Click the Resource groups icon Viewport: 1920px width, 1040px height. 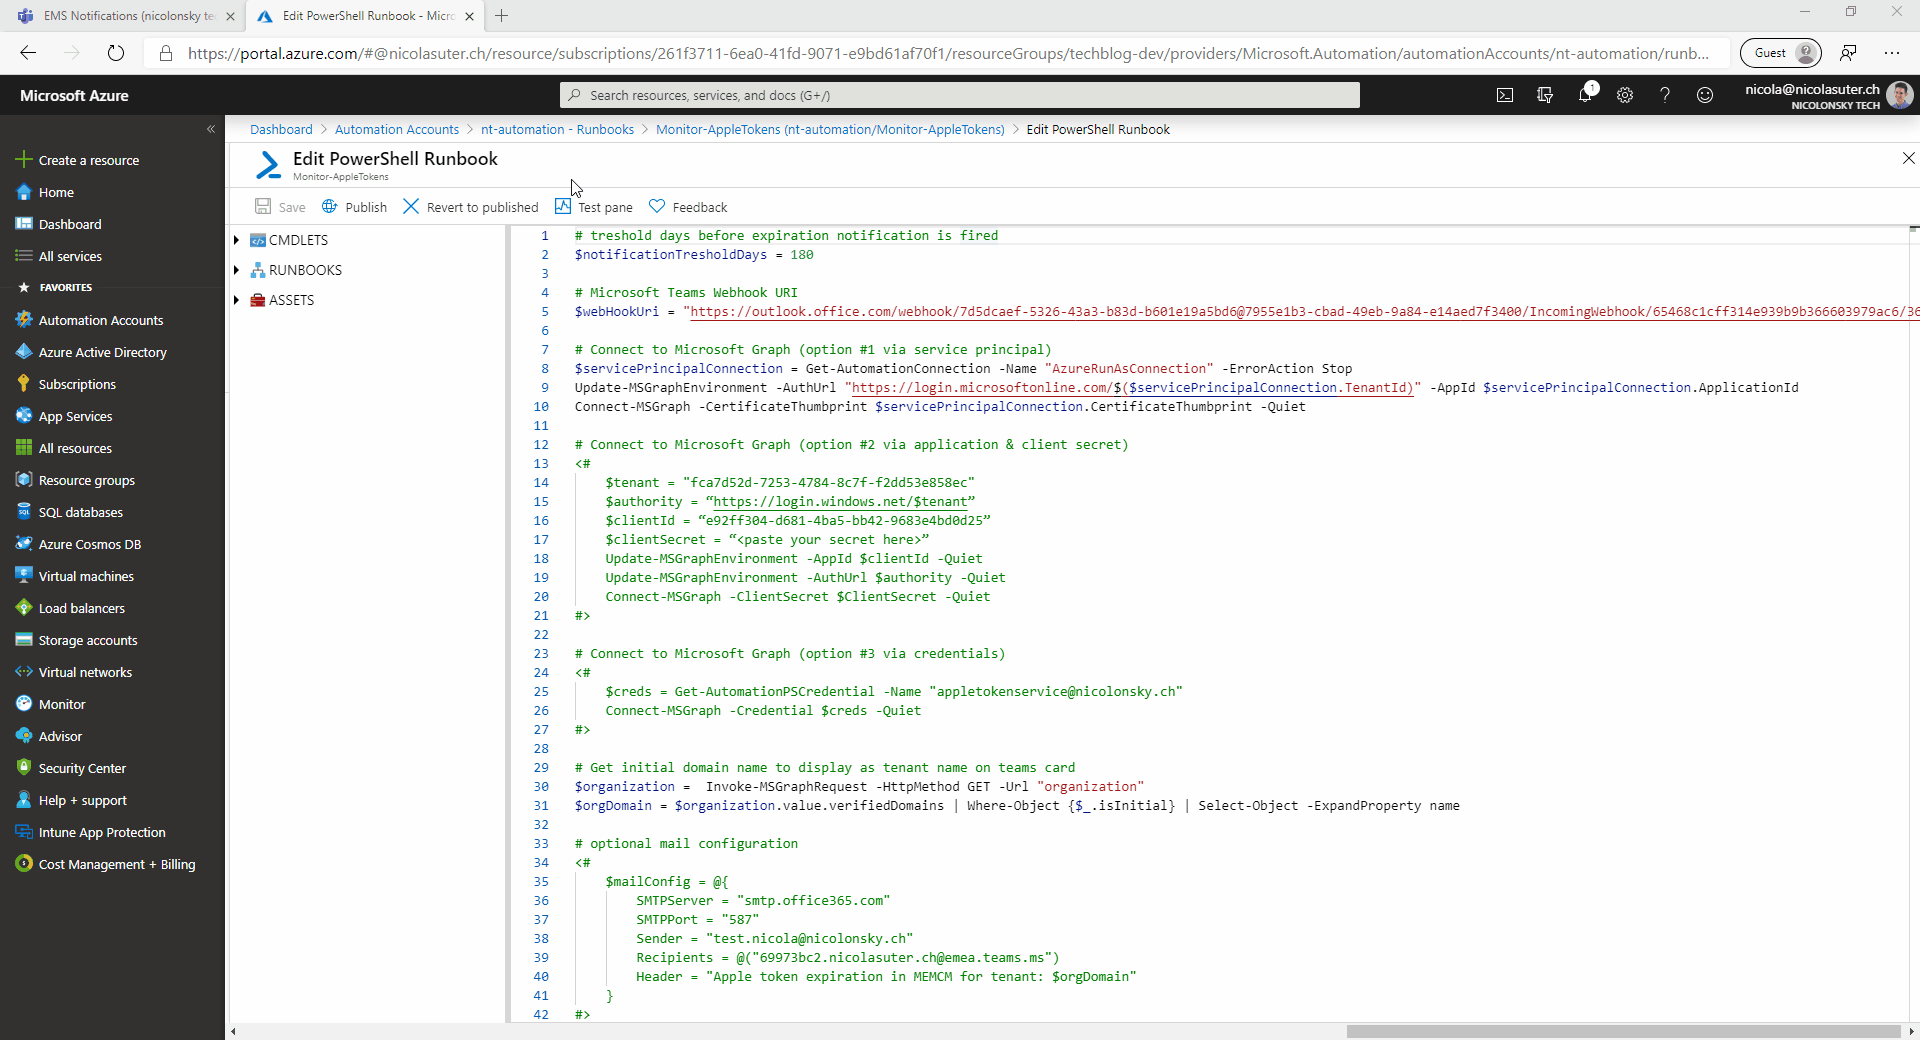[x=24, y=480]
